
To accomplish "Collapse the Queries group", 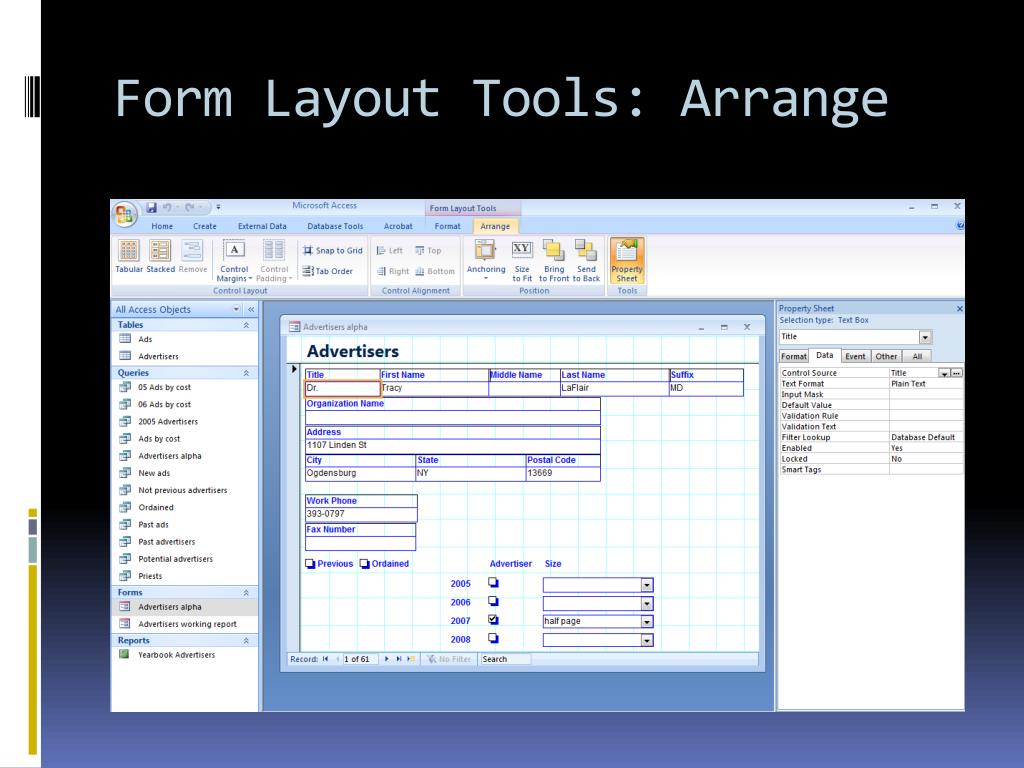I will tap(246, 374).
